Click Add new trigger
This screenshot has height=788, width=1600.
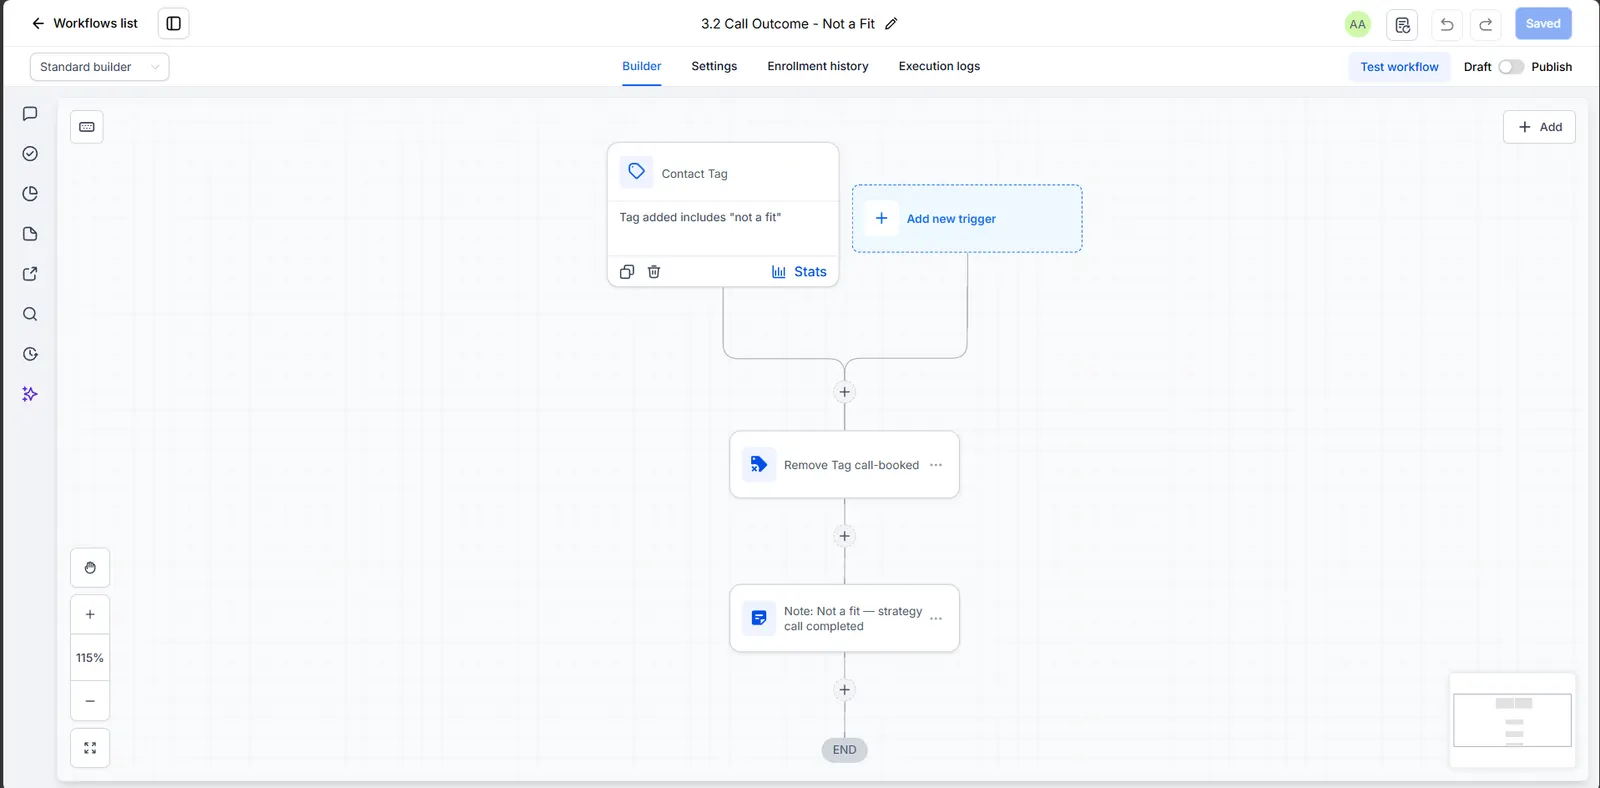967,218
